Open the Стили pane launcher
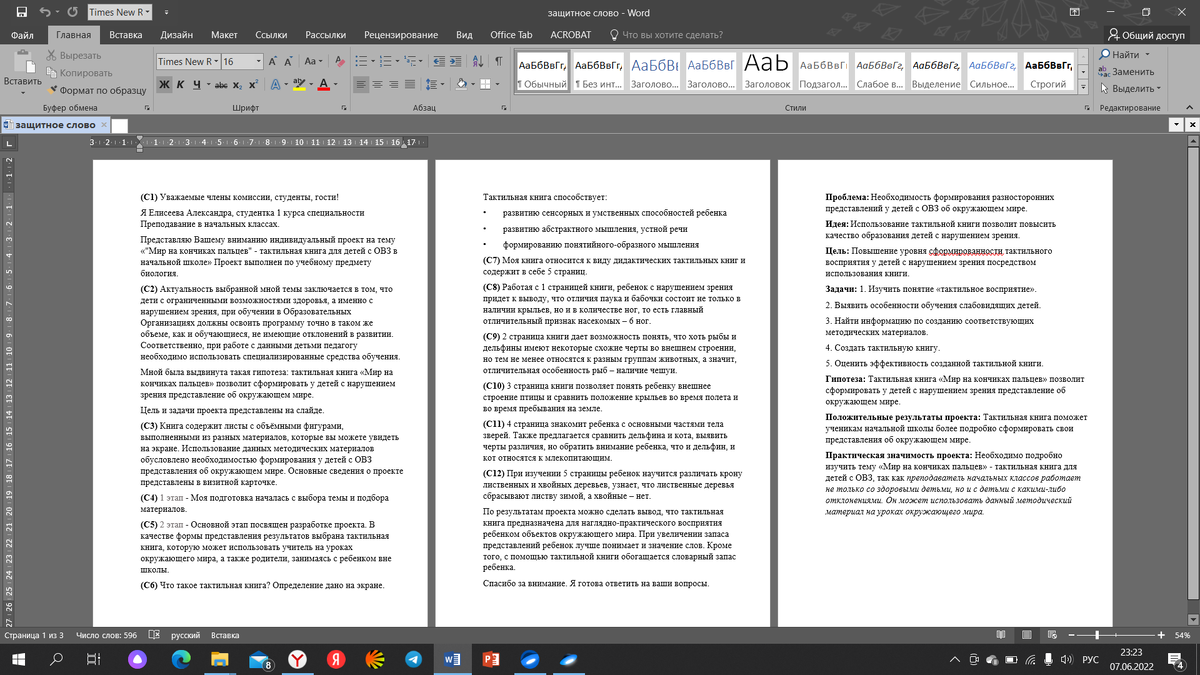The image size is (1200, 675). [x=1087, y=107]
